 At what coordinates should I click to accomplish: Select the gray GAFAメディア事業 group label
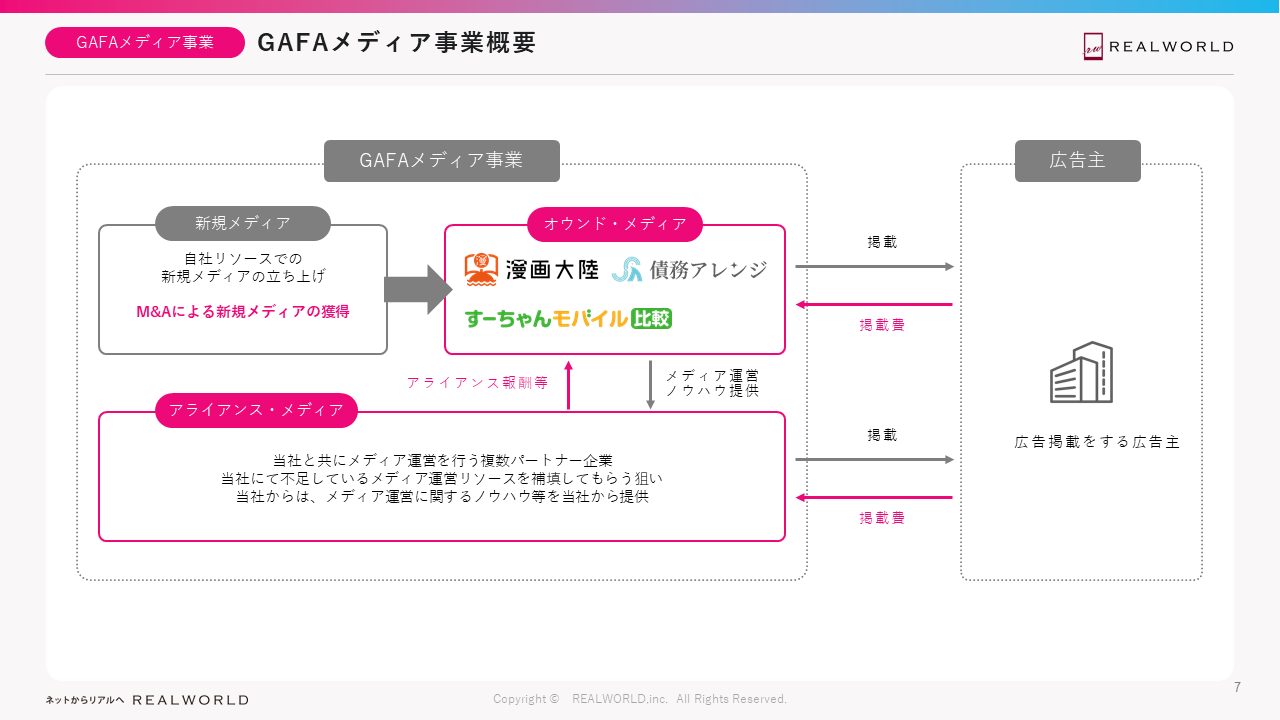pyautogui.click(x=442, y=161)
